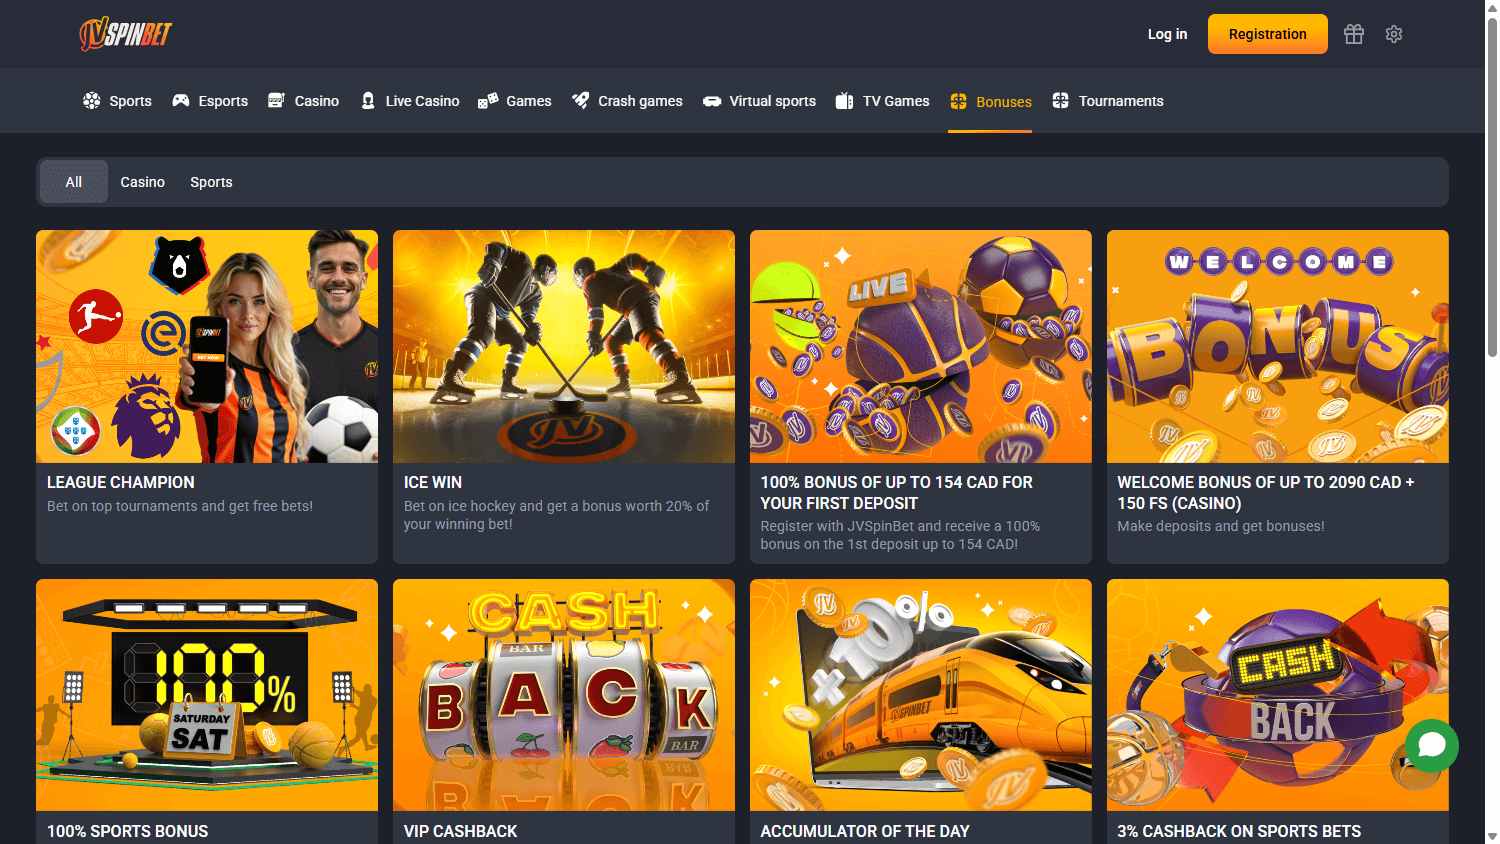Open the Welcome Bonus card thumbnail

pyautogui.click(x=1277, y=346)
